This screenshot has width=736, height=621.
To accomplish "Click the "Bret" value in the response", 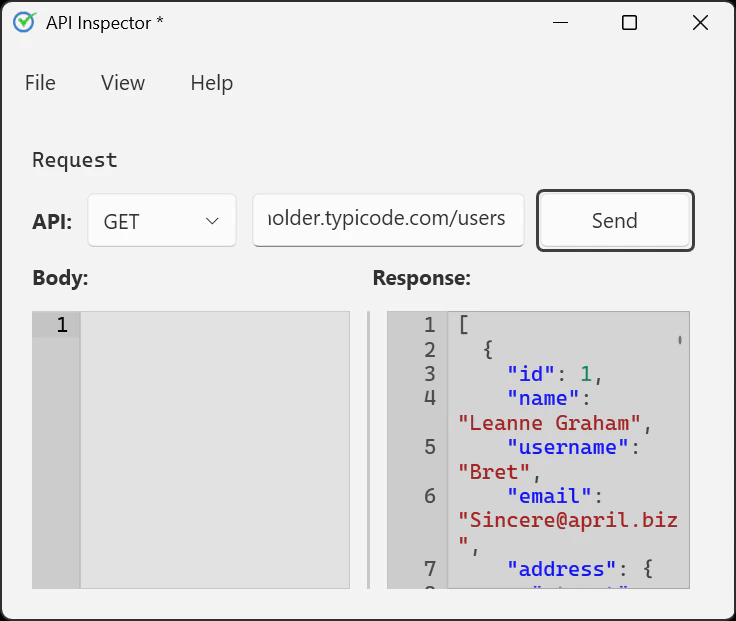I will coord(494,472).
